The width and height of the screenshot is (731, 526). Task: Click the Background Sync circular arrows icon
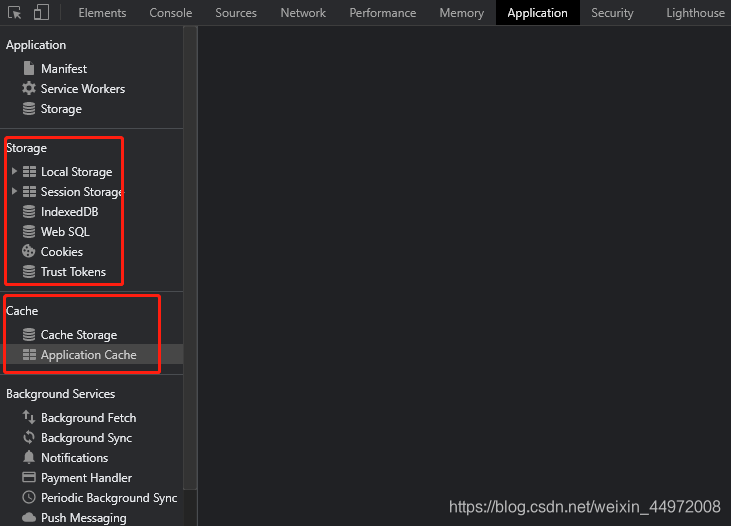click(29, 437)
